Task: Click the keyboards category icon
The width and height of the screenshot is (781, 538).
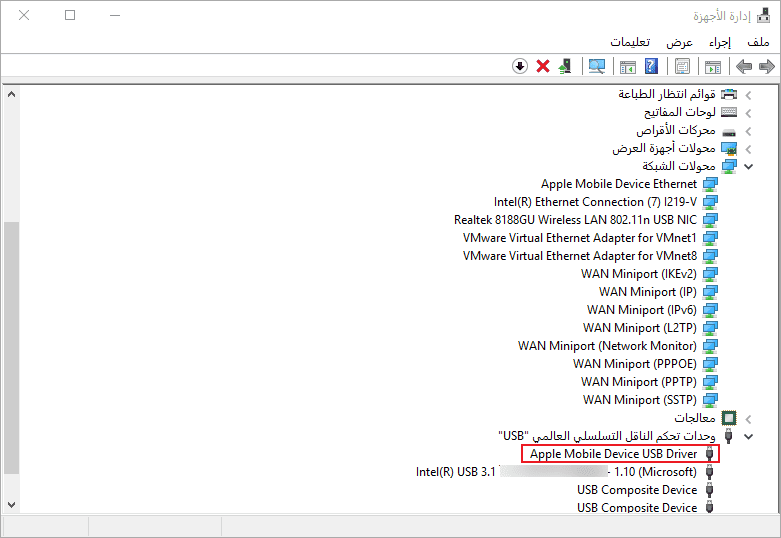Action: [729, 112]
